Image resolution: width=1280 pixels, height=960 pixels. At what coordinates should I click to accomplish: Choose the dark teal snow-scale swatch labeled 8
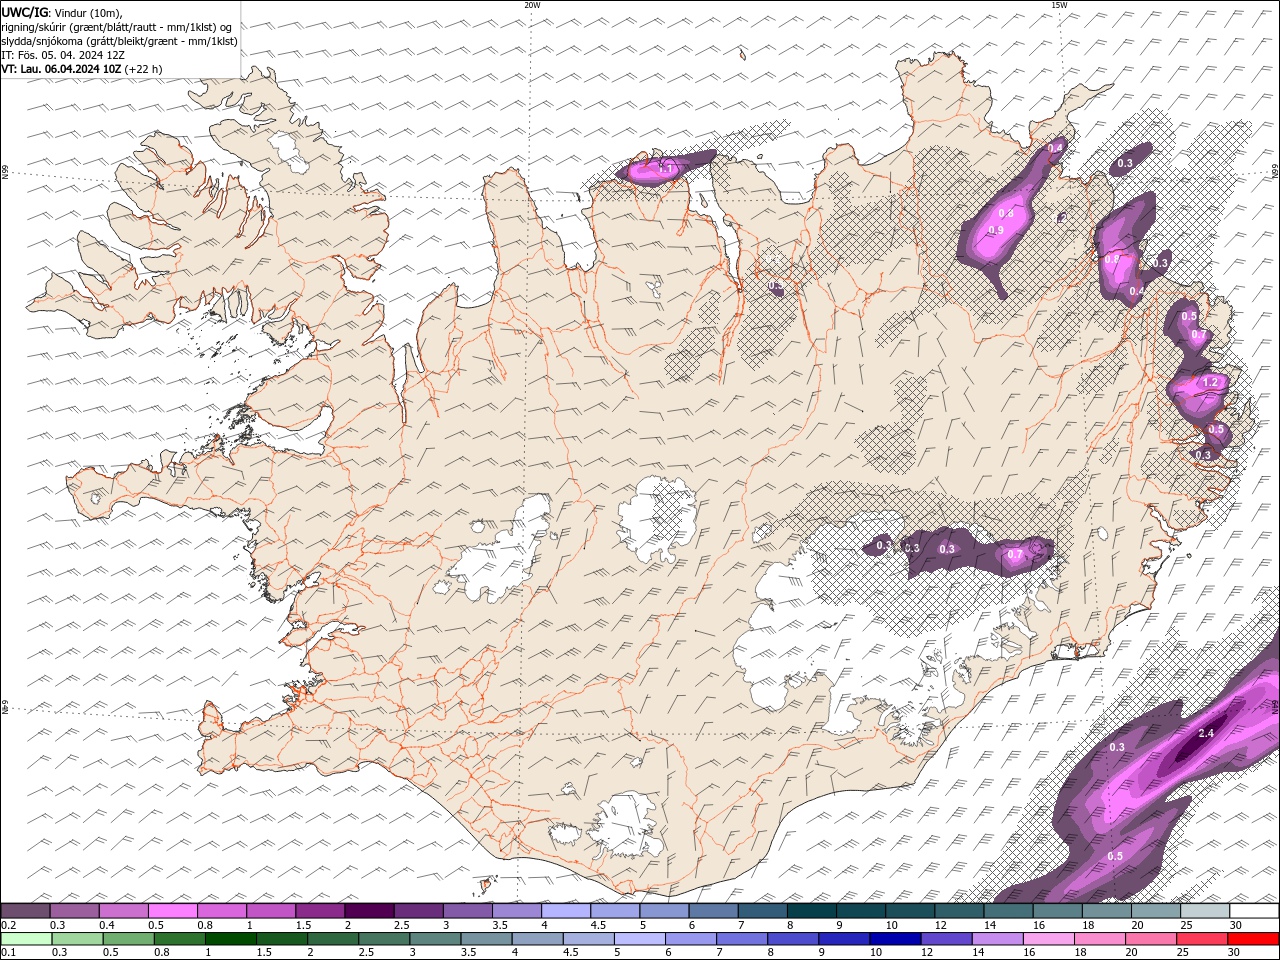tap(812, 911)
